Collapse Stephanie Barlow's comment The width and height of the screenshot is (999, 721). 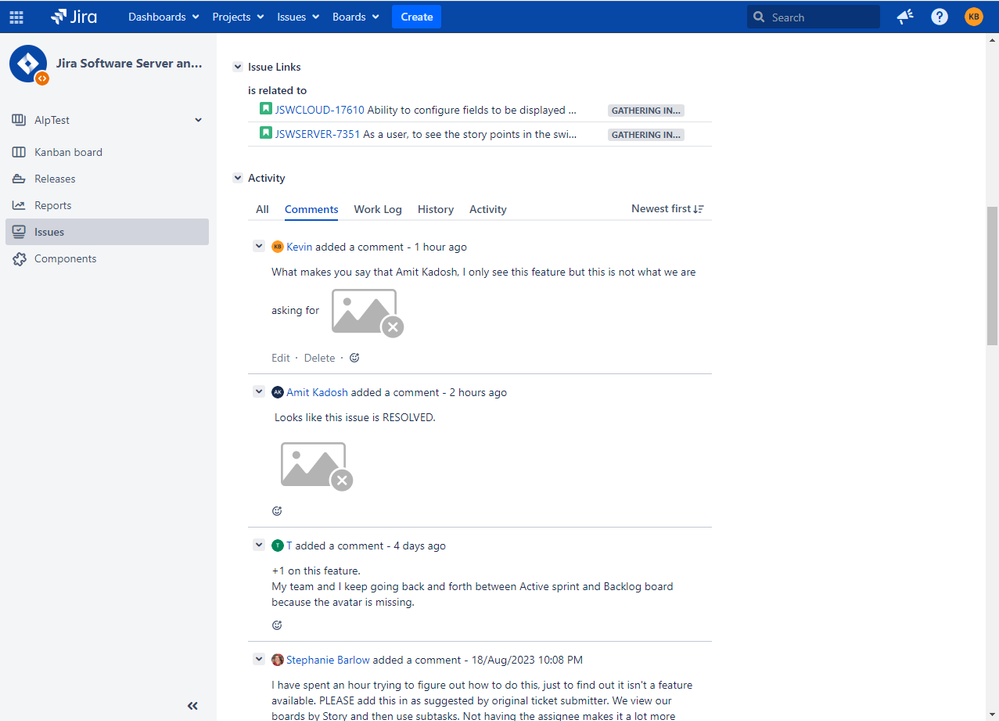tap(259, 659)
